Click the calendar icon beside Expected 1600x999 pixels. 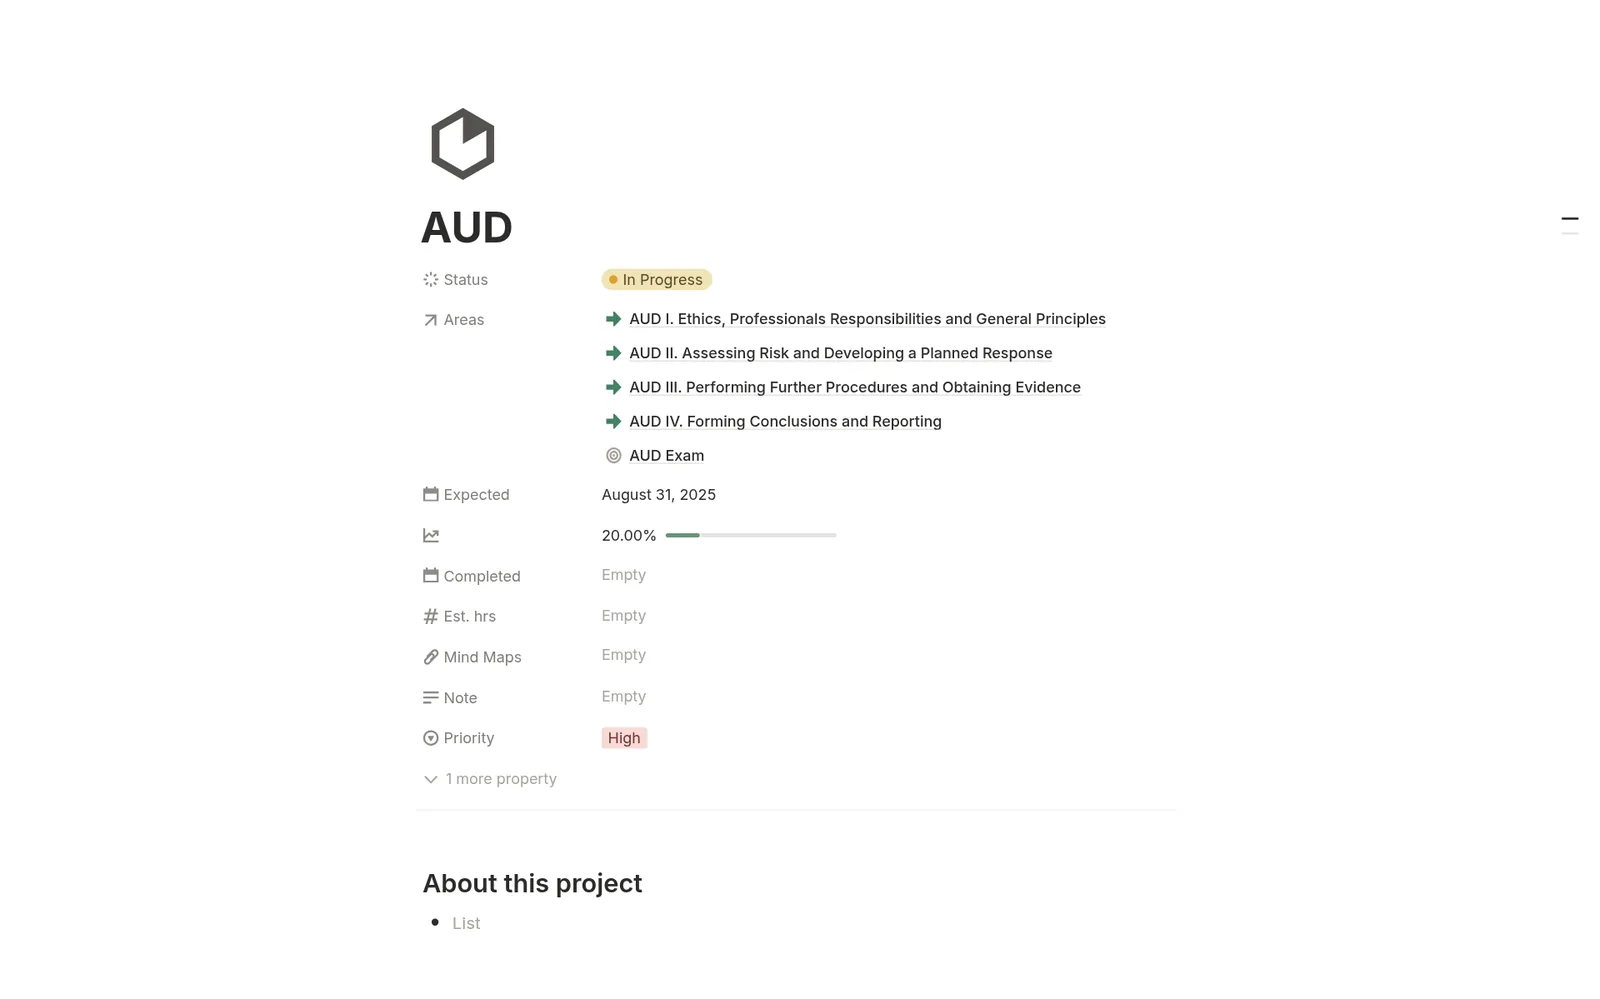coord(431,494)
